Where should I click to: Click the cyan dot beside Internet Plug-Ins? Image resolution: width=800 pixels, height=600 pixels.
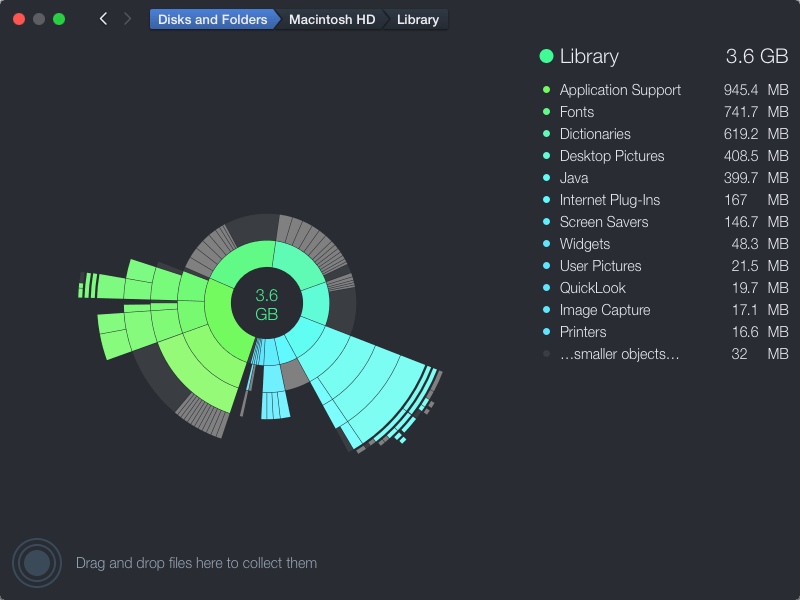(547, 200)
